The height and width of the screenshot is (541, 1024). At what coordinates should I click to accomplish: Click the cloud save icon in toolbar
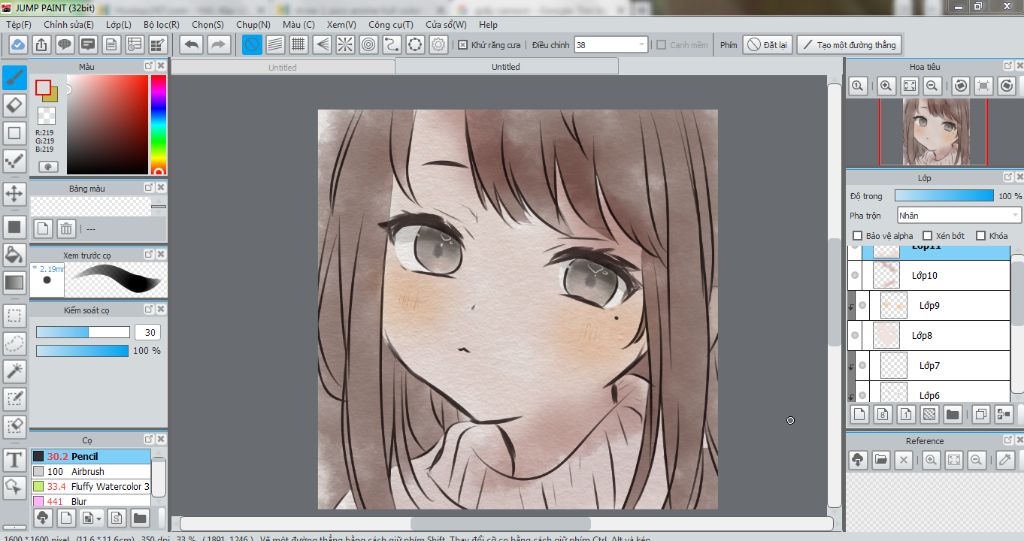click(x=18, y=45)
